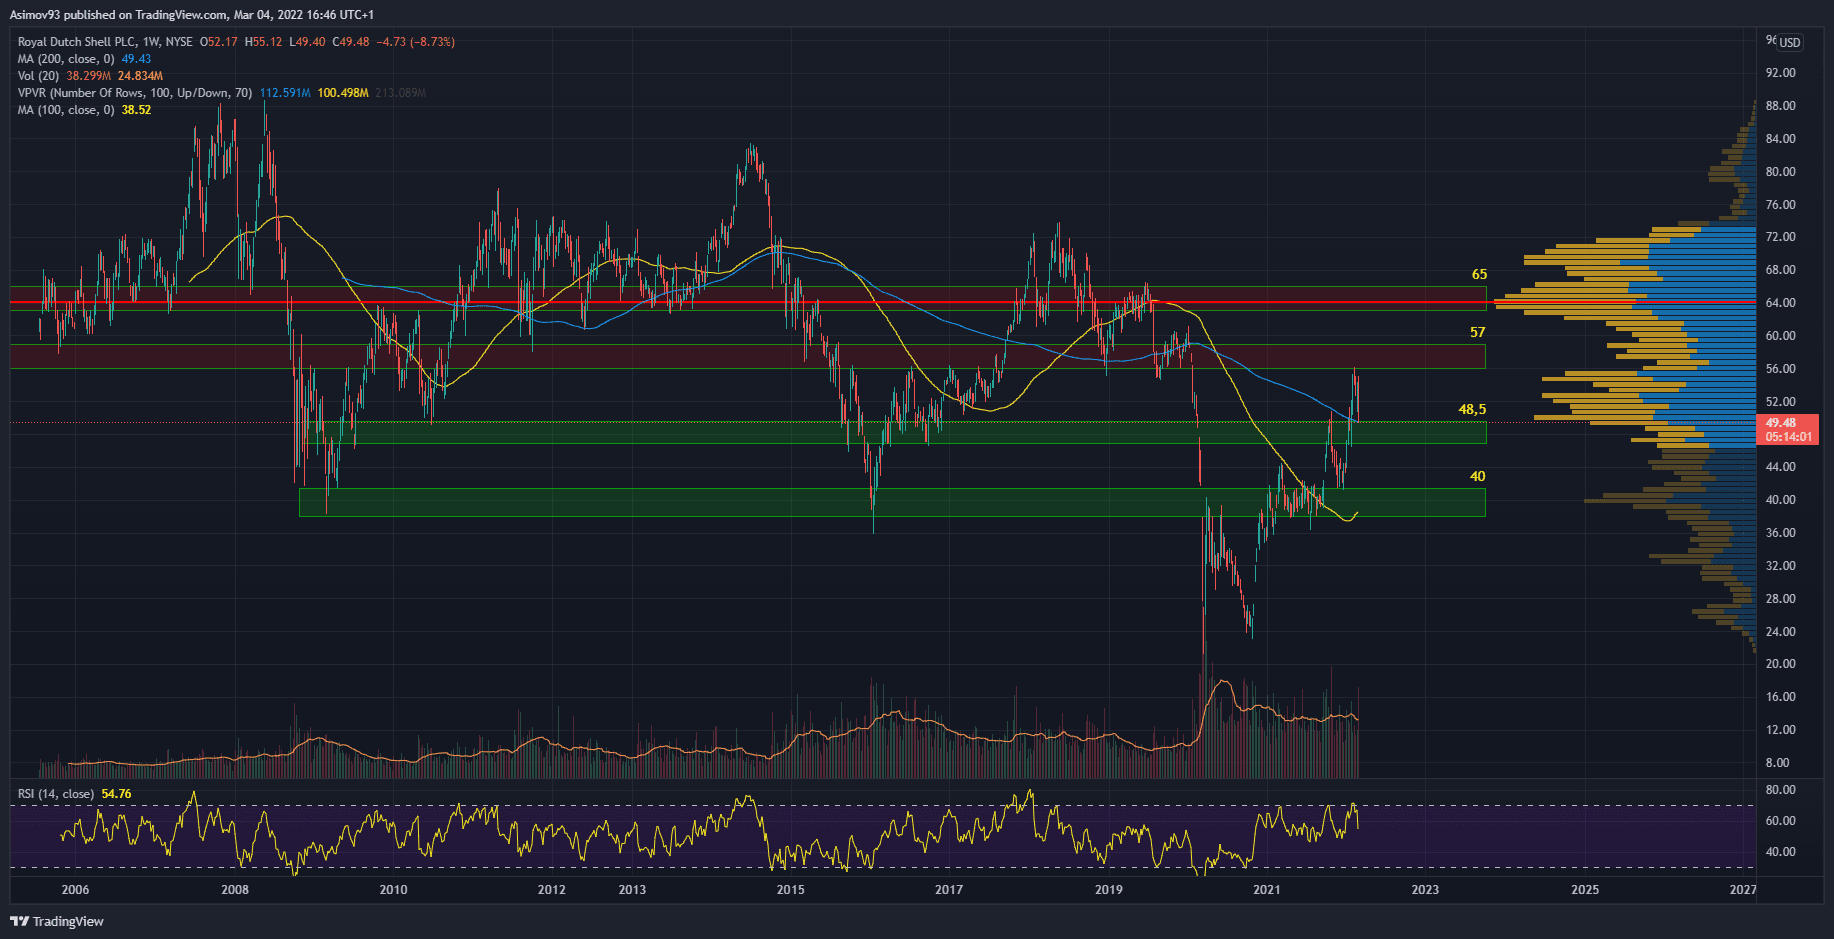Click the RSI (14, close) pane label
The image size is (1834, 939).
pyautogui.click(x=56, y=794)
